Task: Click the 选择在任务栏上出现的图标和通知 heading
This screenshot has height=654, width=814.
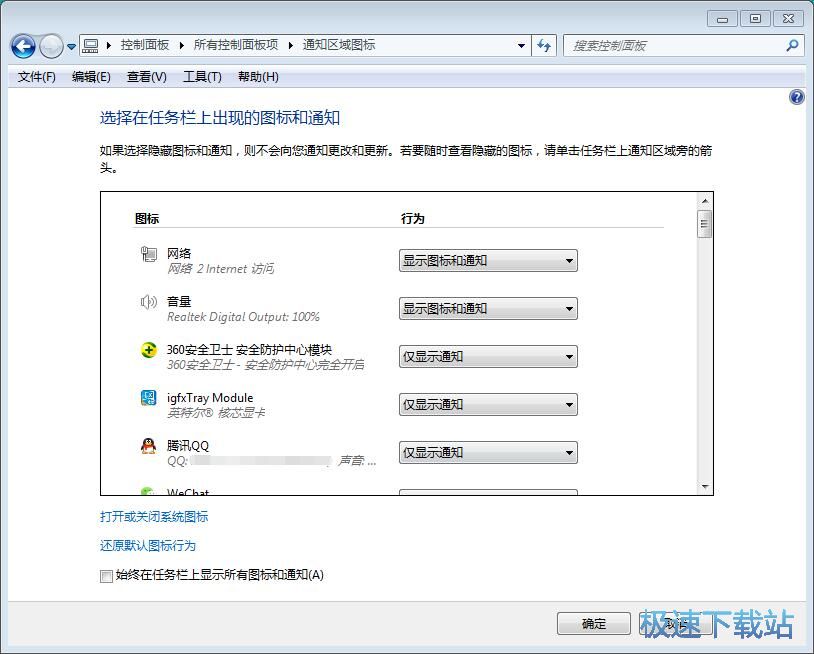Action: click(x=220, y=118)
